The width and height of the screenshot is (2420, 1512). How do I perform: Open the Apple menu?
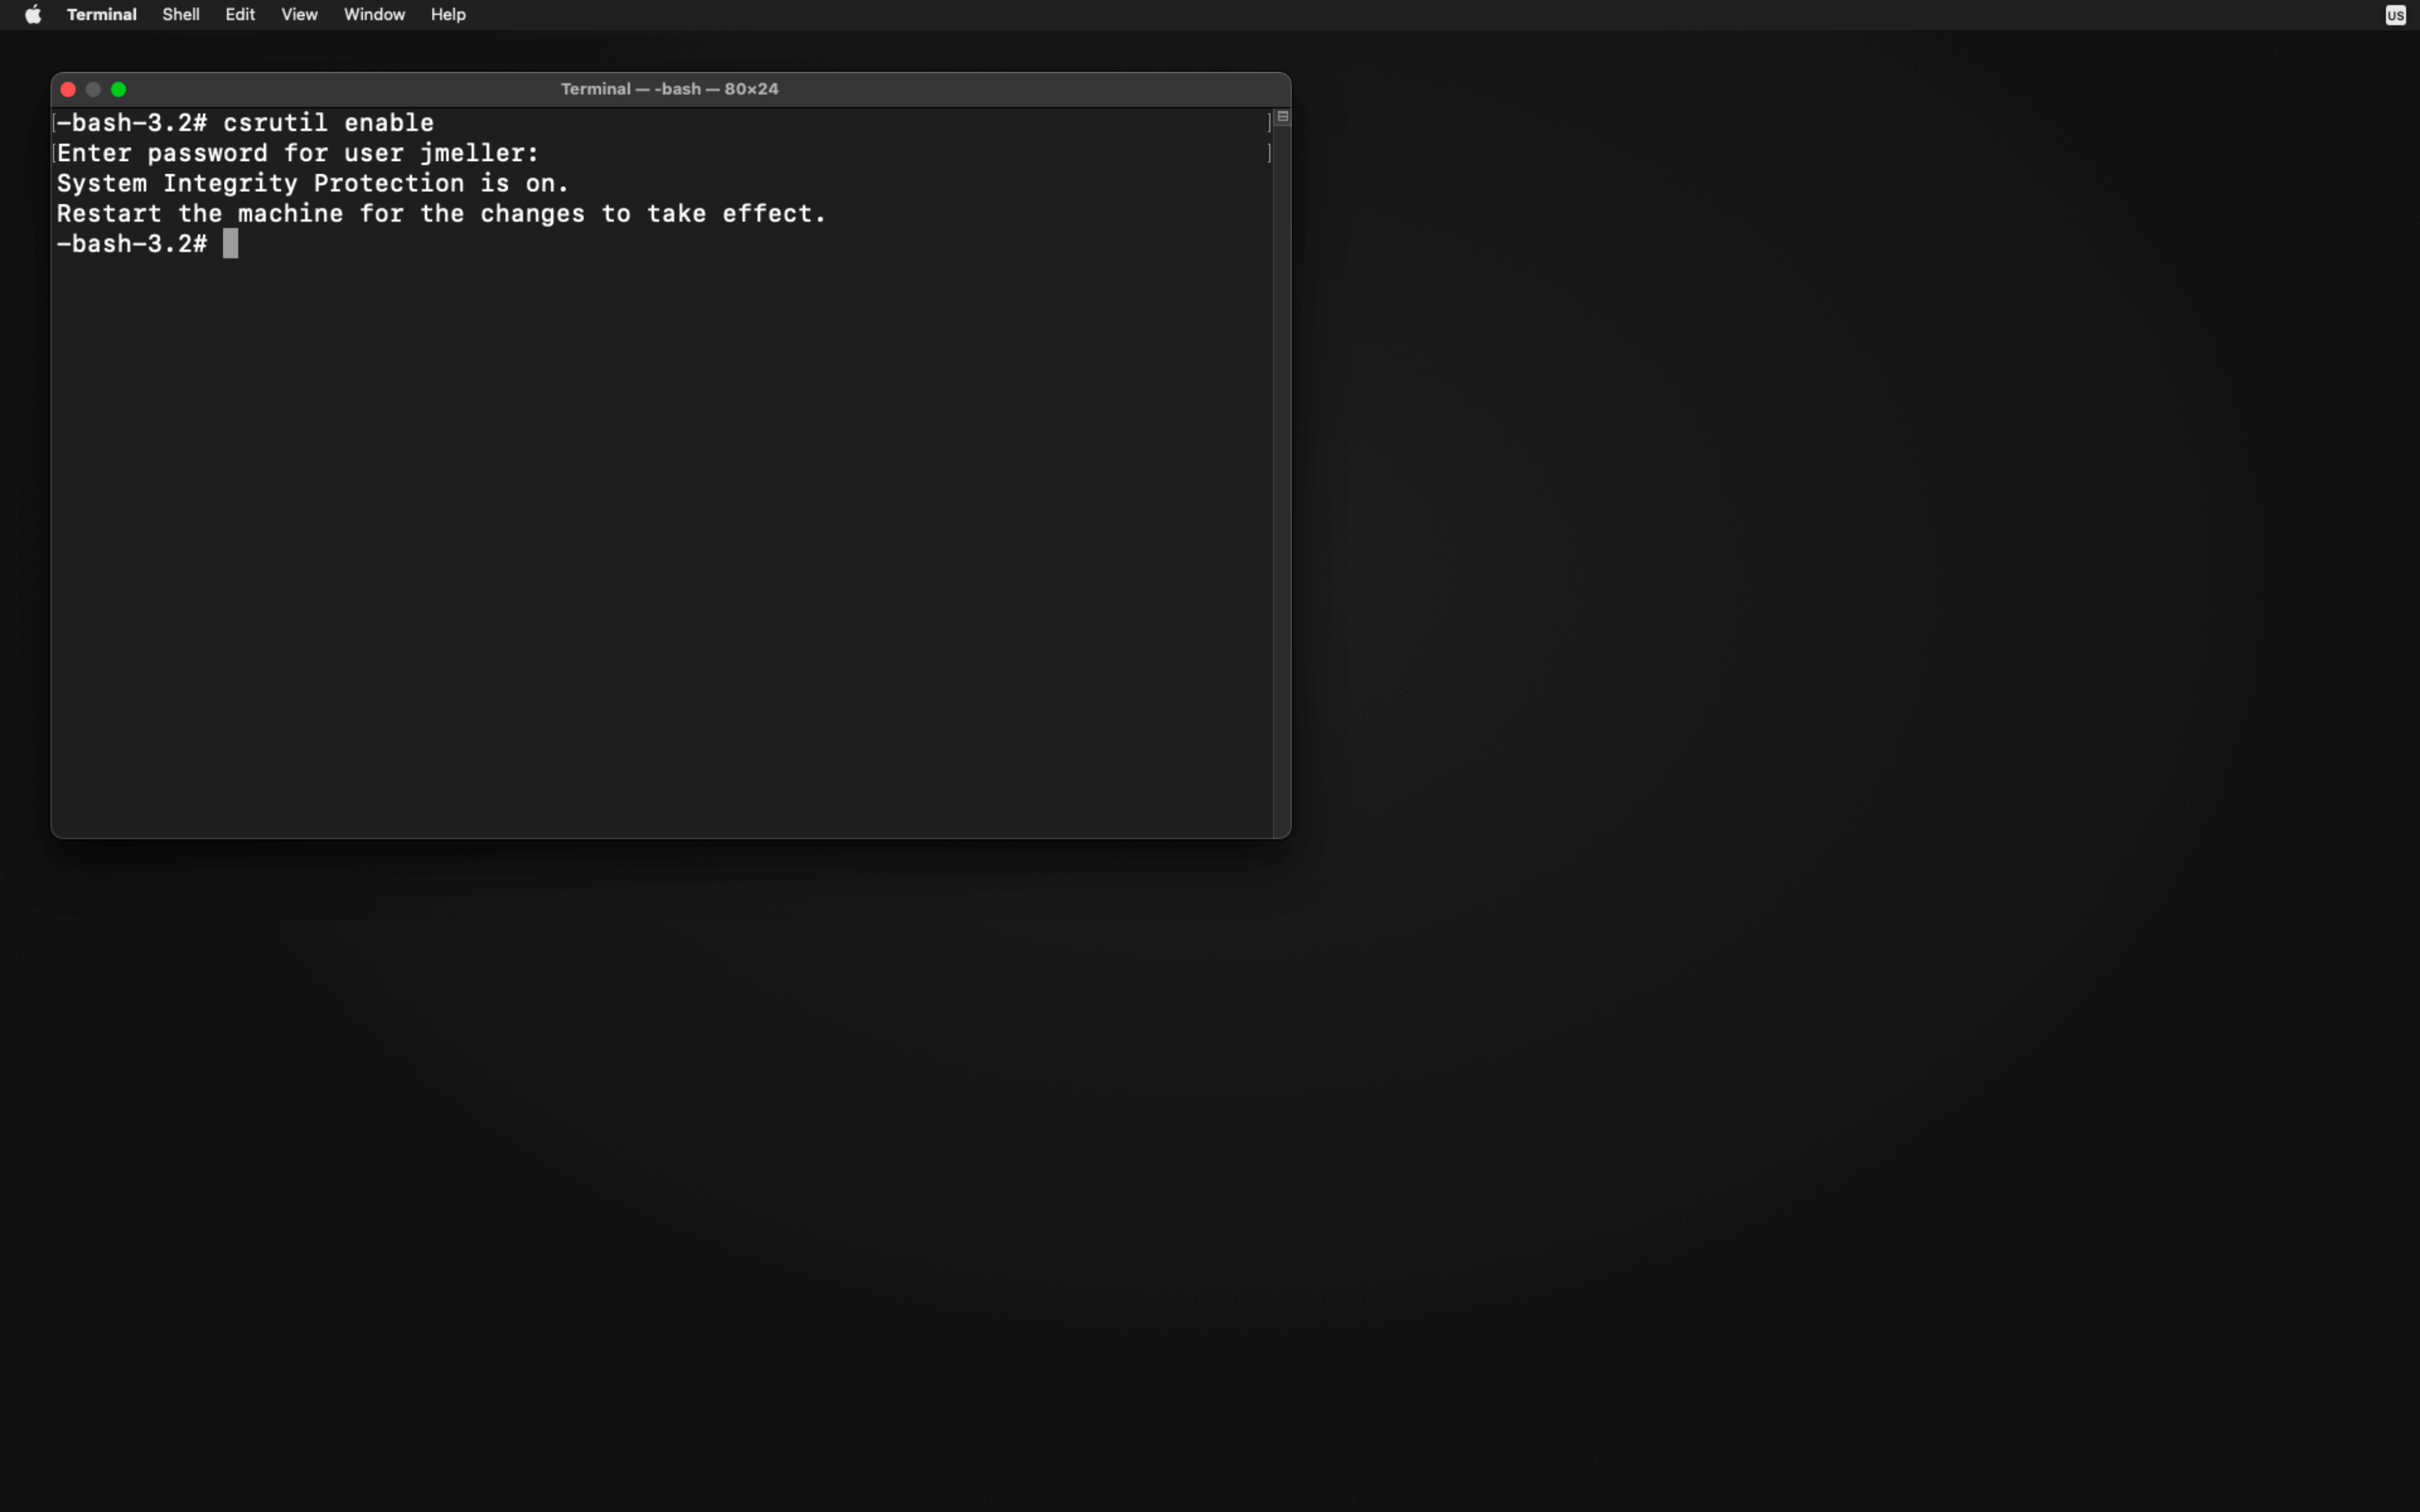click(x=33, y=14)
